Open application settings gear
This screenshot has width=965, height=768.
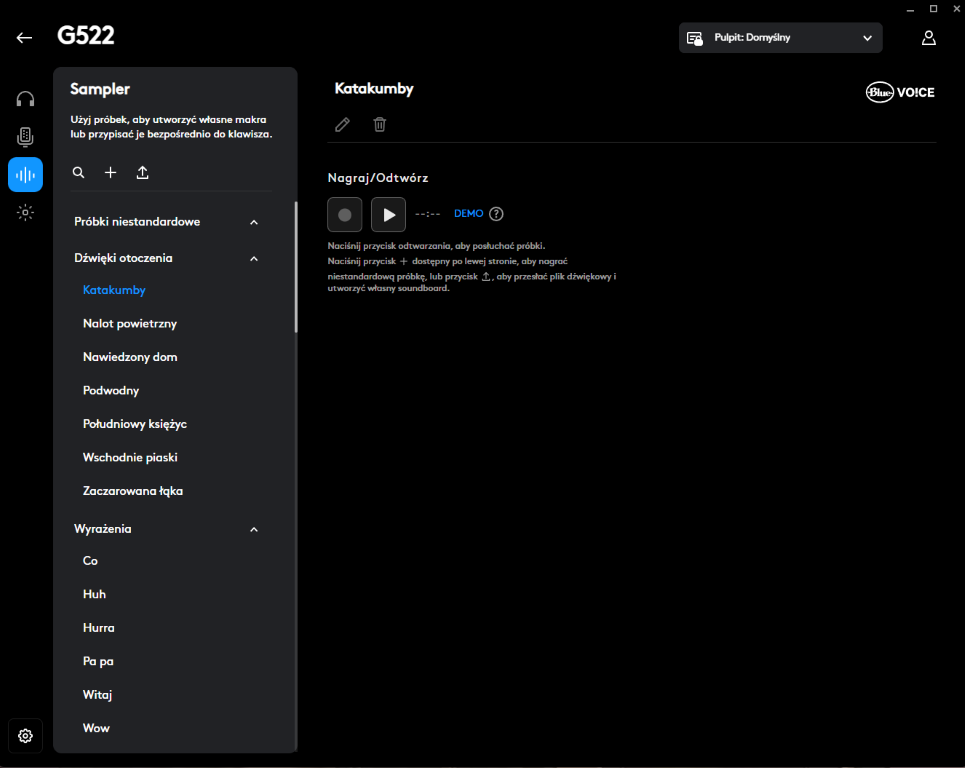click(x=25, y=735)
